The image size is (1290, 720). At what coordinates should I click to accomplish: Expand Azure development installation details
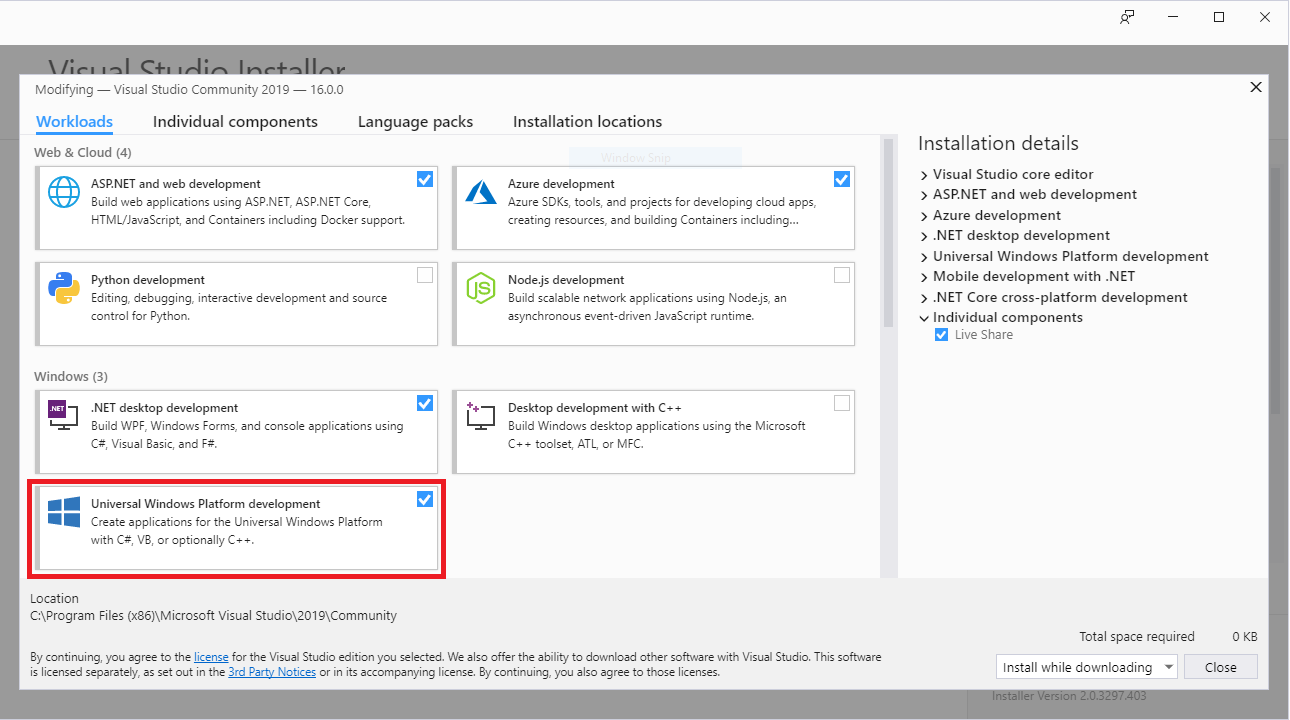(924, 216)
